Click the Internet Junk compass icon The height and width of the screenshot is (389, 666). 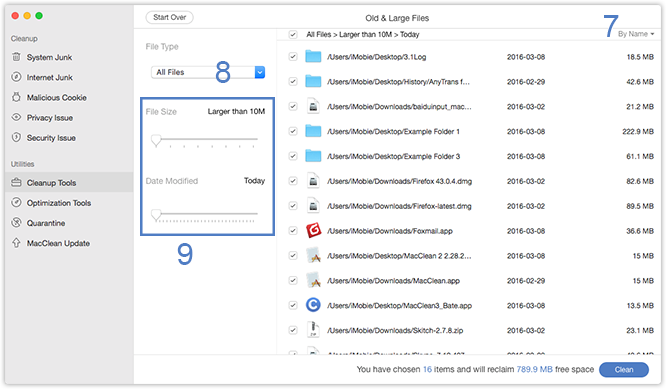click(16, 77)
